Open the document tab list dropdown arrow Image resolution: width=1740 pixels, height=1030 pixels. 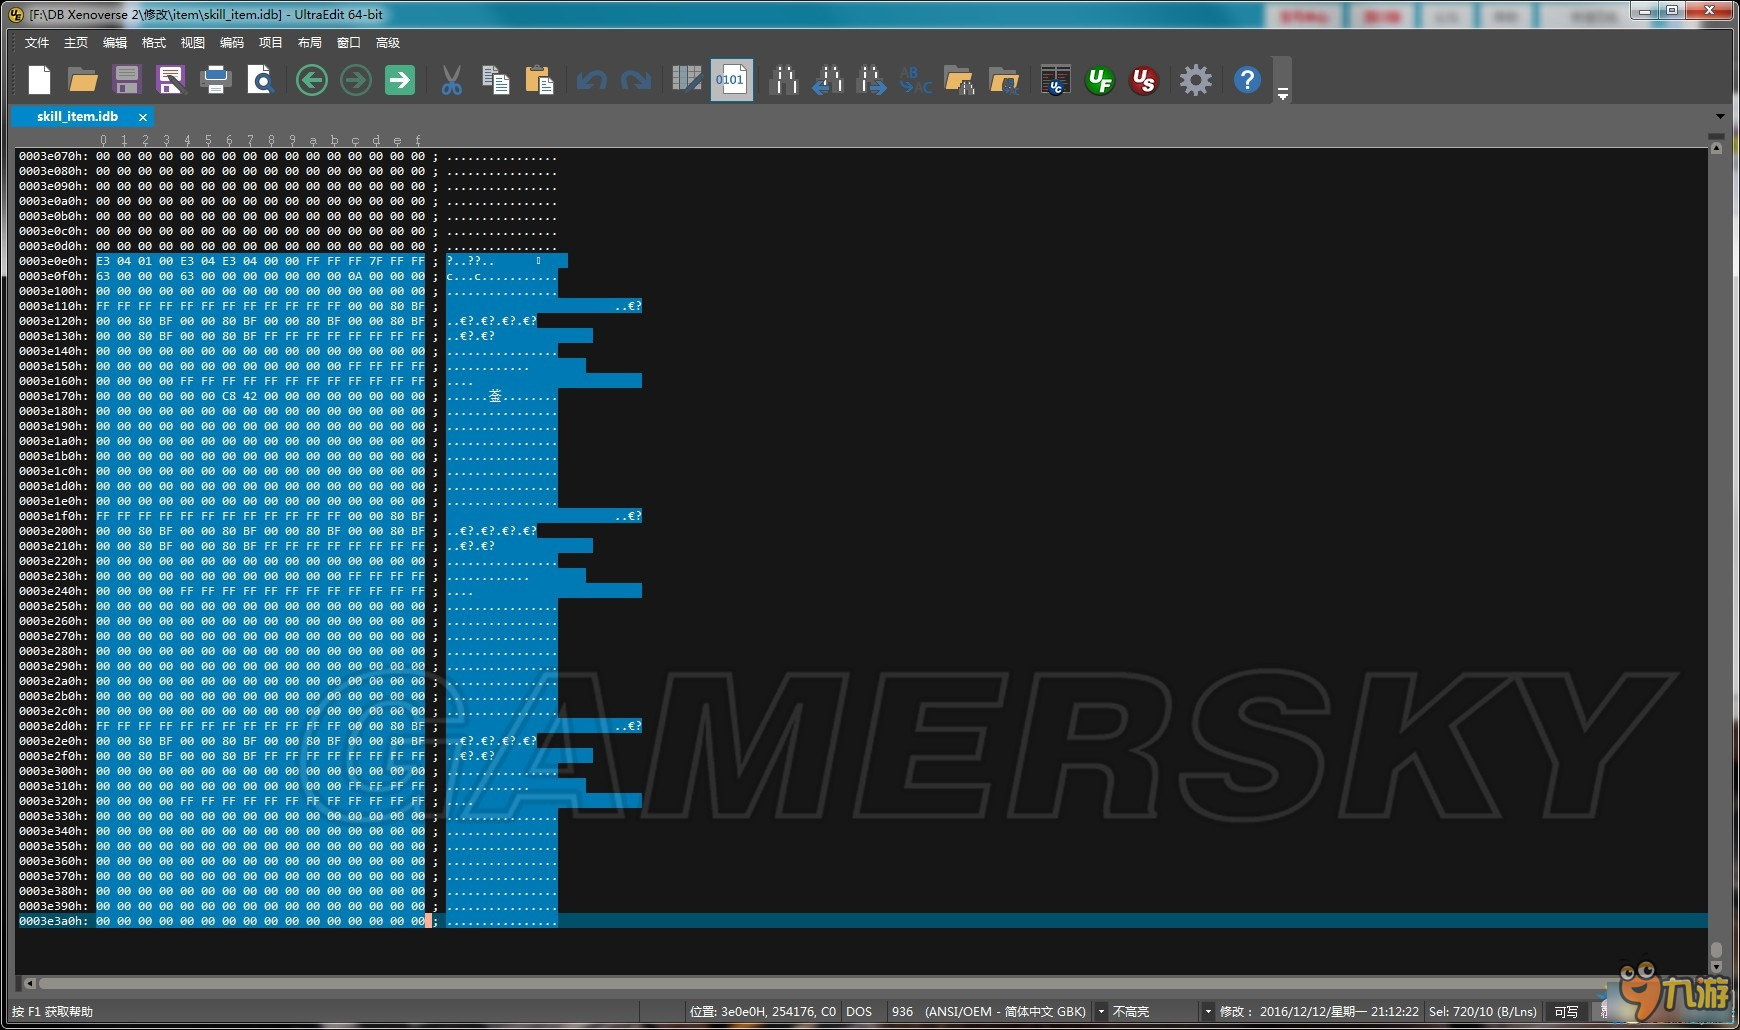pyautogui.click(x=1720, y=117)
